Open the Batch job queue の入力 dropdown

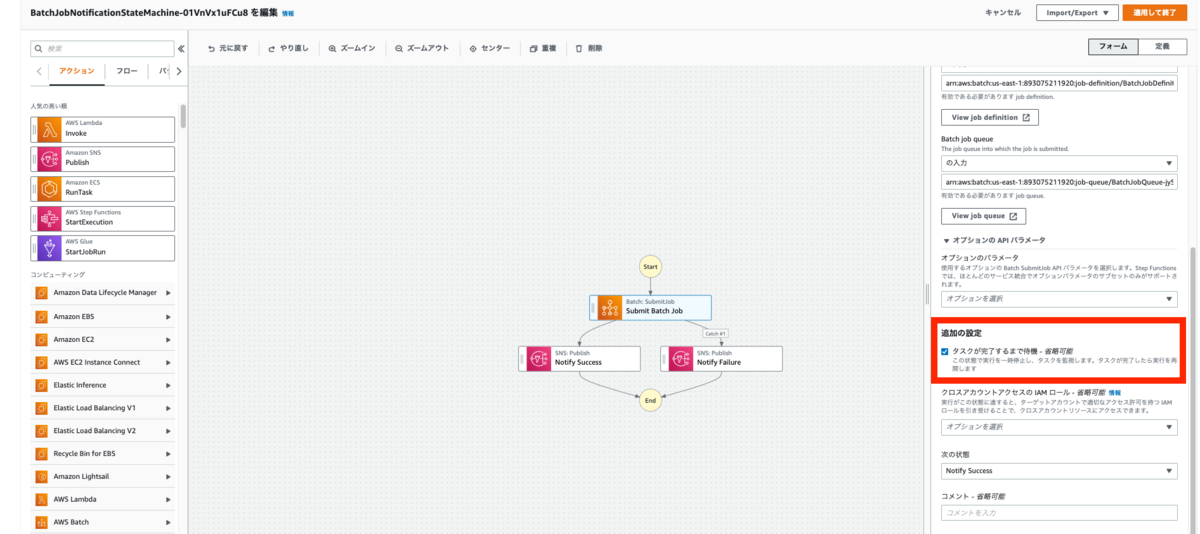1059,163
